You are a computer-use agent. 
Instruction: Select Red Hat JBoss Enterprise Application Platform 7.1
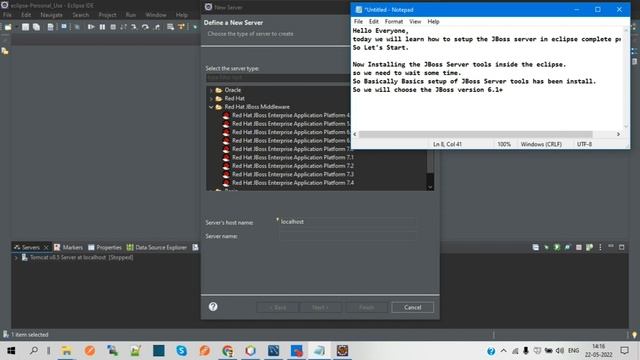click(293, 157)
